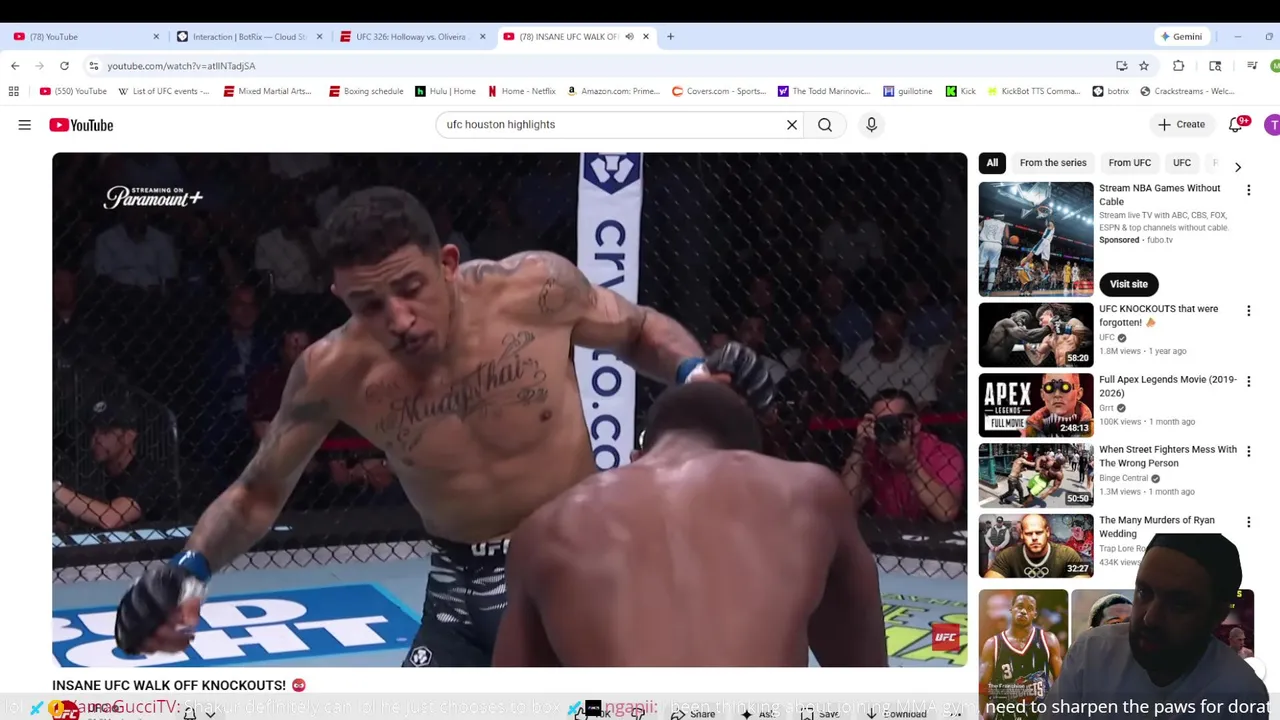The image size is (1280, 720).
Task: Open Mixed Martial Arts bookmark
Action: [268, 91]
